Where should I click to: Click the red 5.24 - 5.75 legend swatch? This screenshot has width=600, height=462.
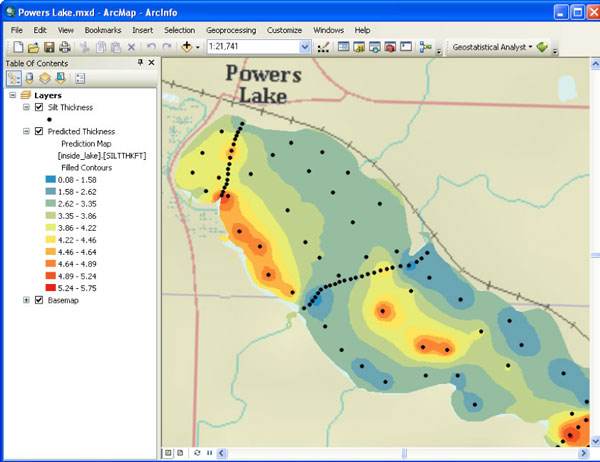pos(50,286)
